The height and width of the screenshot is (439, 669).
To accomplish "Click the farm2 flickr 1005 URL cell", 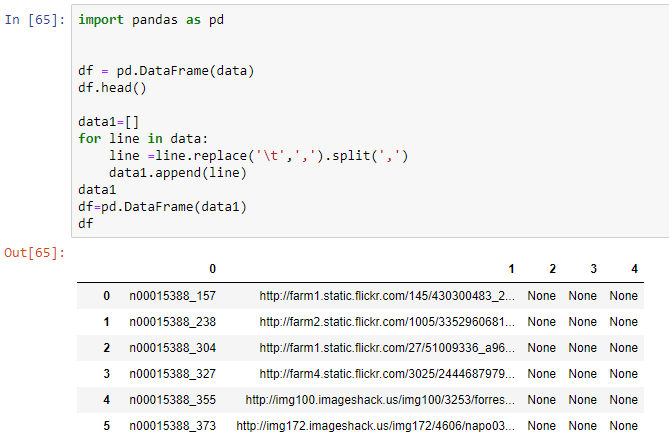I will pyautogui.click(x=387, y=322).
